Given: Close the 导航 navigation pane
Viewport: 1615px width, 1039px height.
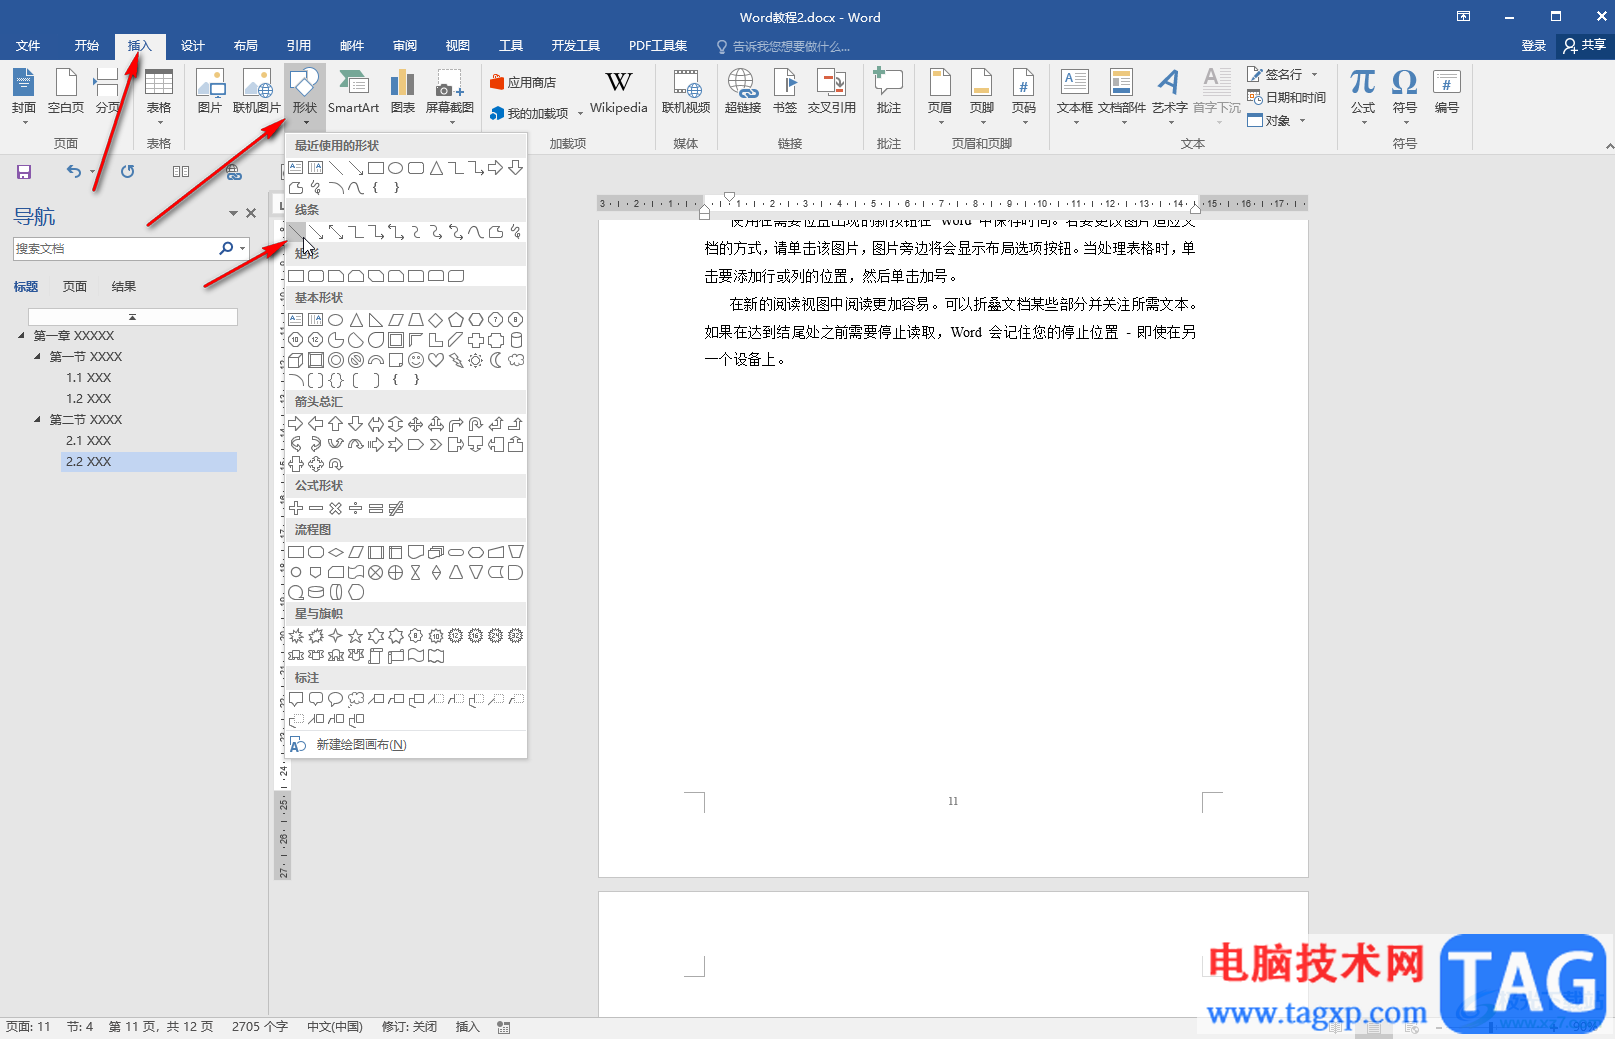Looking at the screenshot, I should coord(251,213).
